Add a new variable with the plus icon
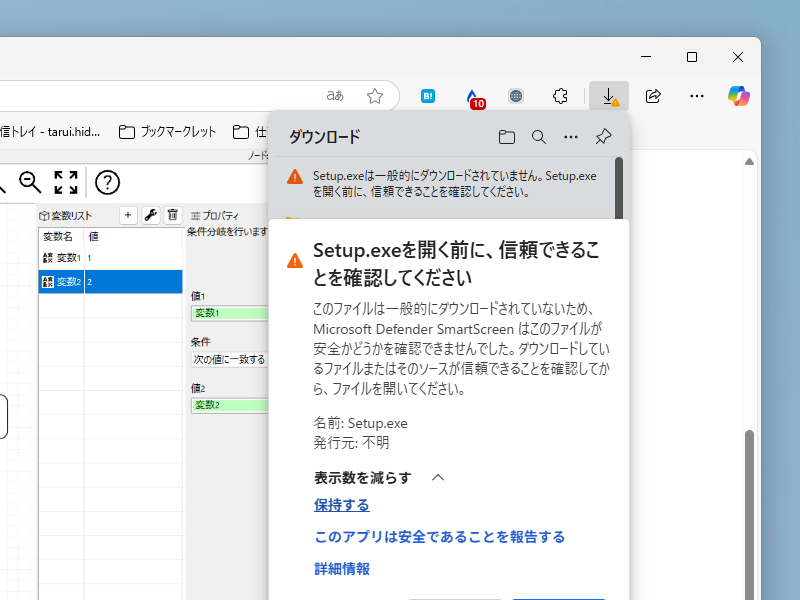800x600 pixels. [128, 215]
